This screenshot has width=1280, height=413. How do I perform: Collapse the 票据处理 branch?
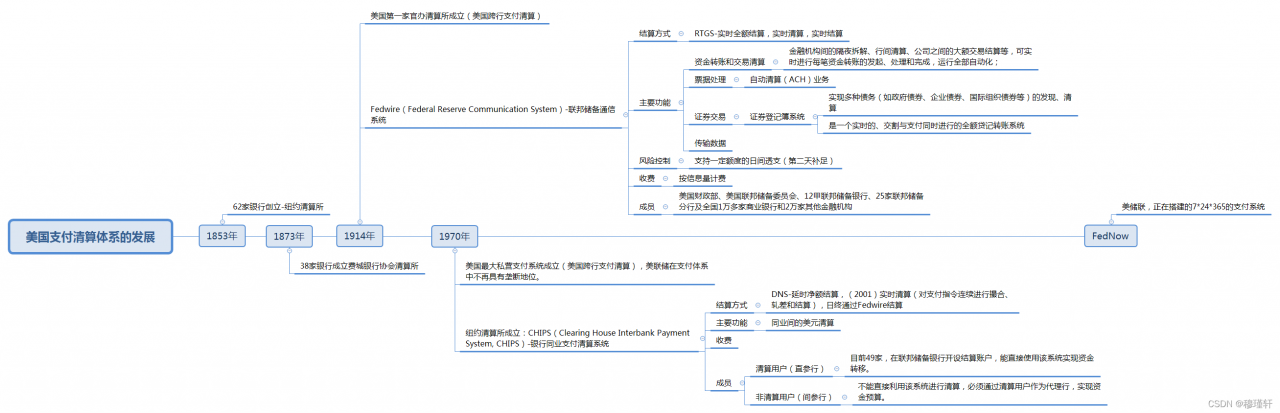738,80
